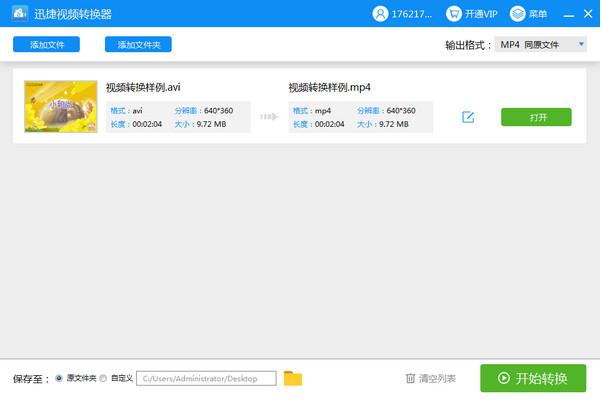
Task: Click the output name 视频转换样例.mp4
Action: pyautogui.click(x=329, y=87)
